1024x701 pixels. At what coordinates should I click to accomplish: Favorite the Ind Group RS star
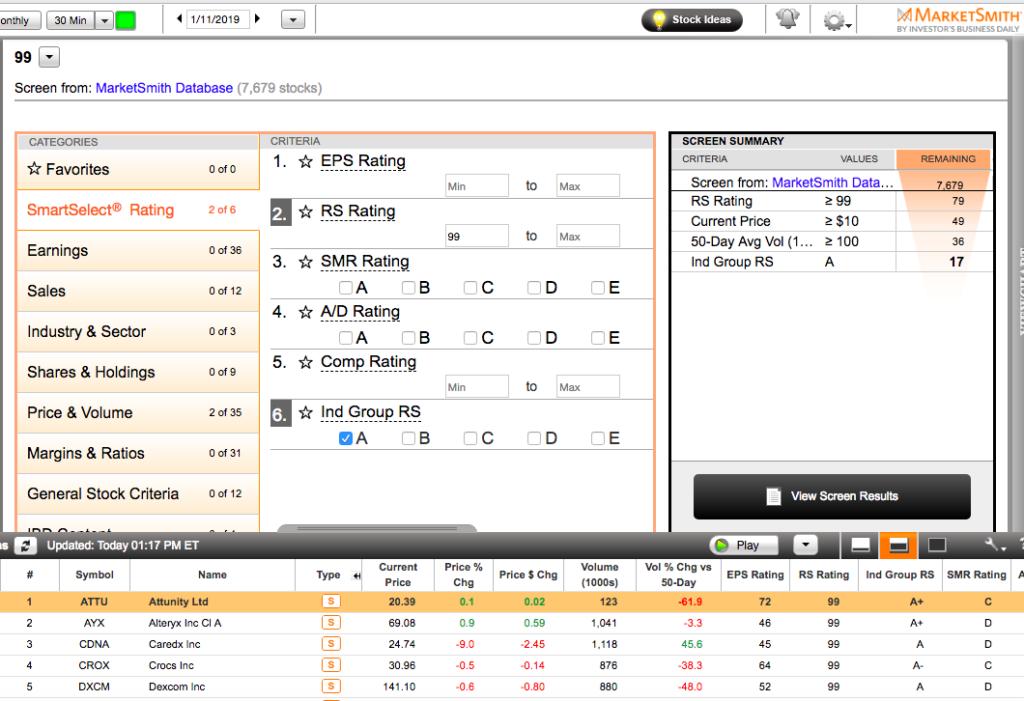tap(306, 413)
